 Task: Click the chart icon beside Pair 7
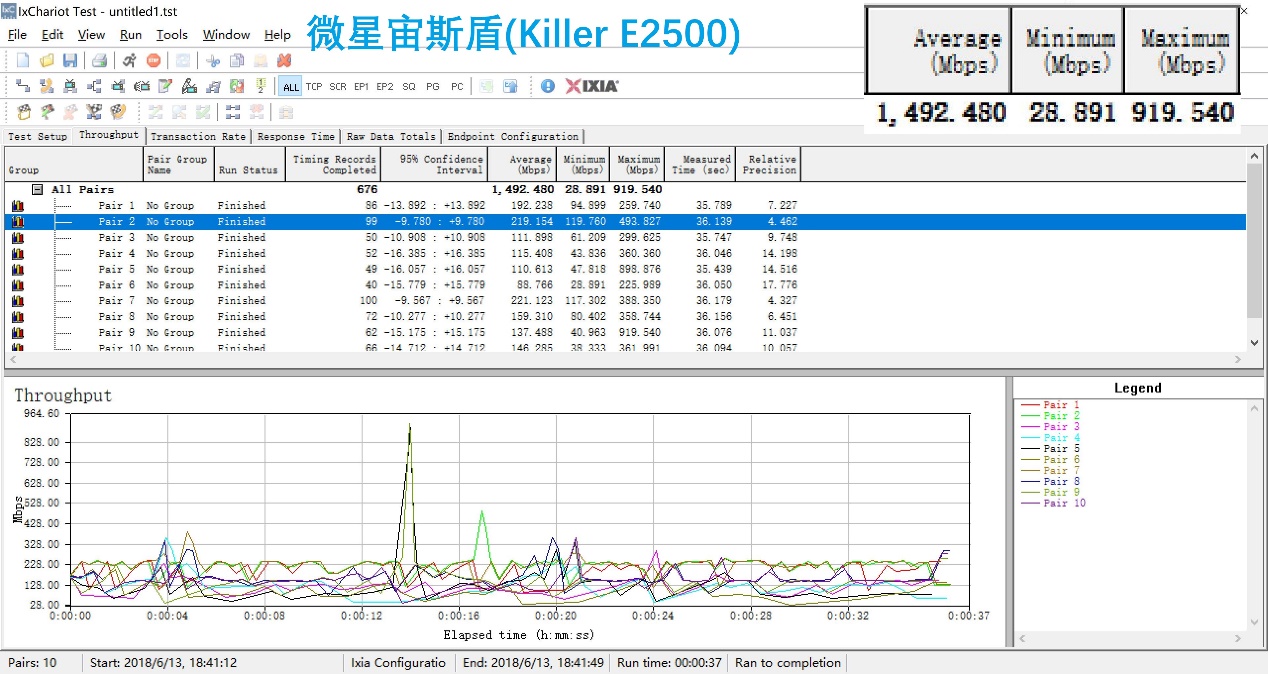[17, 301]
